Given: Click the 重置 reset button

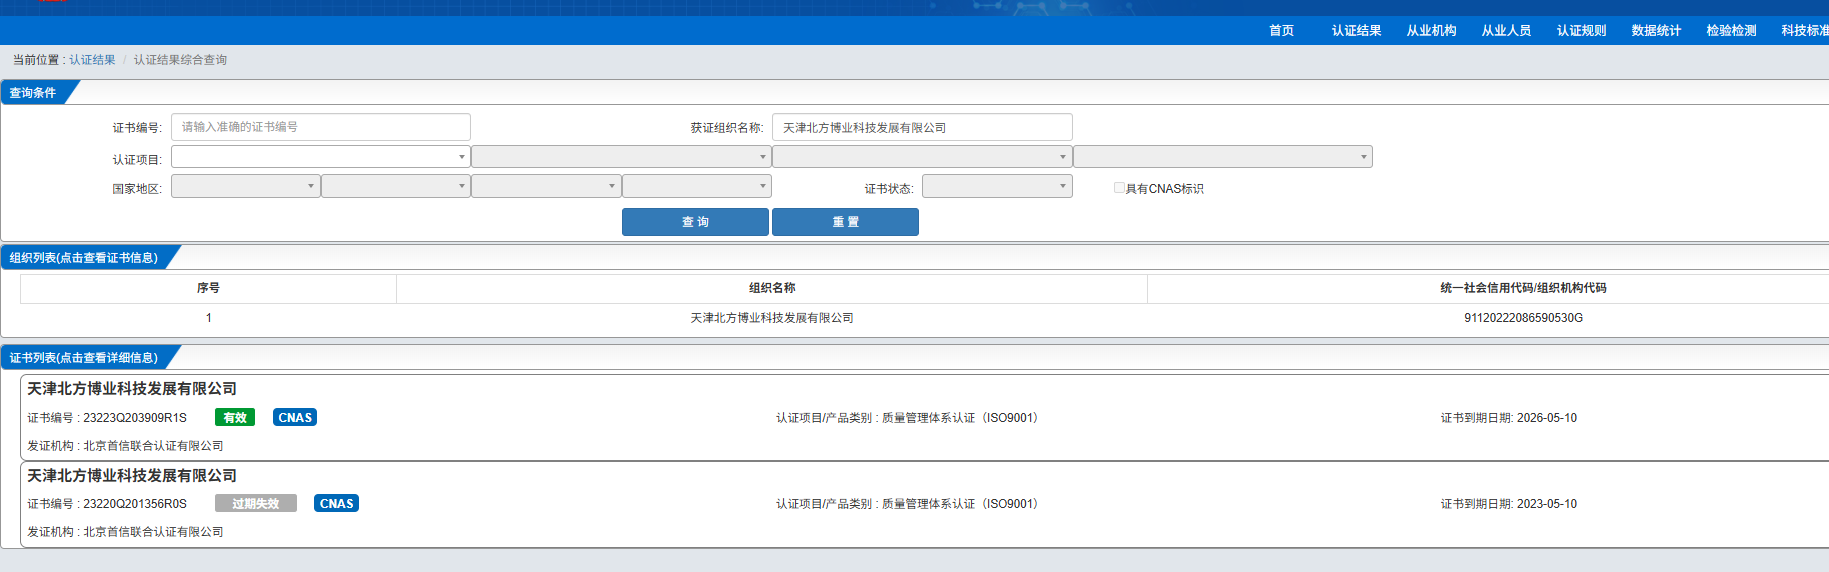Looking at the screenshot, I should [x=845, y=222].
